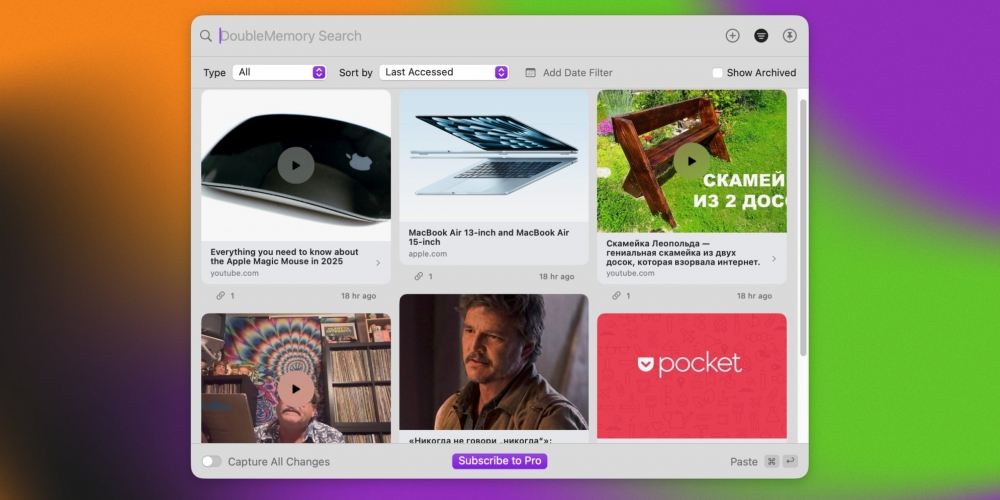Open the Type dropdown set to All
The image size is (1000, 500).
(x=279, y=72)
